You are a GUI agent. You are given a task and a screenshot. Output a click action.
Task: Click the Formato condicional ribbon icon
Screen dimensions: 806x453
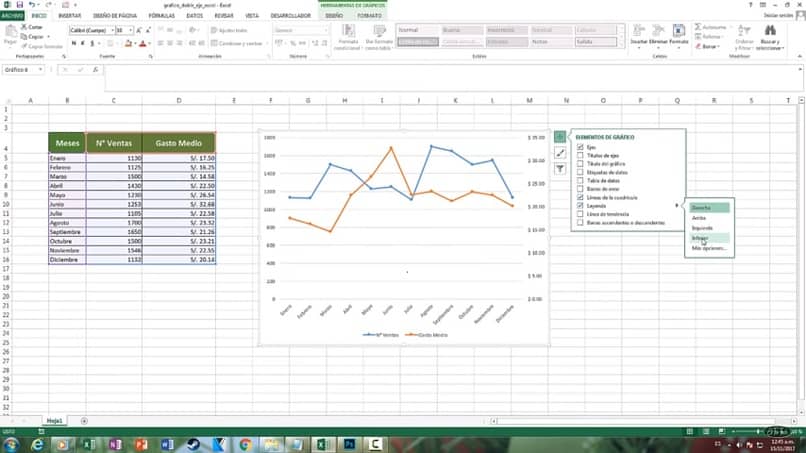coord(348,31)
